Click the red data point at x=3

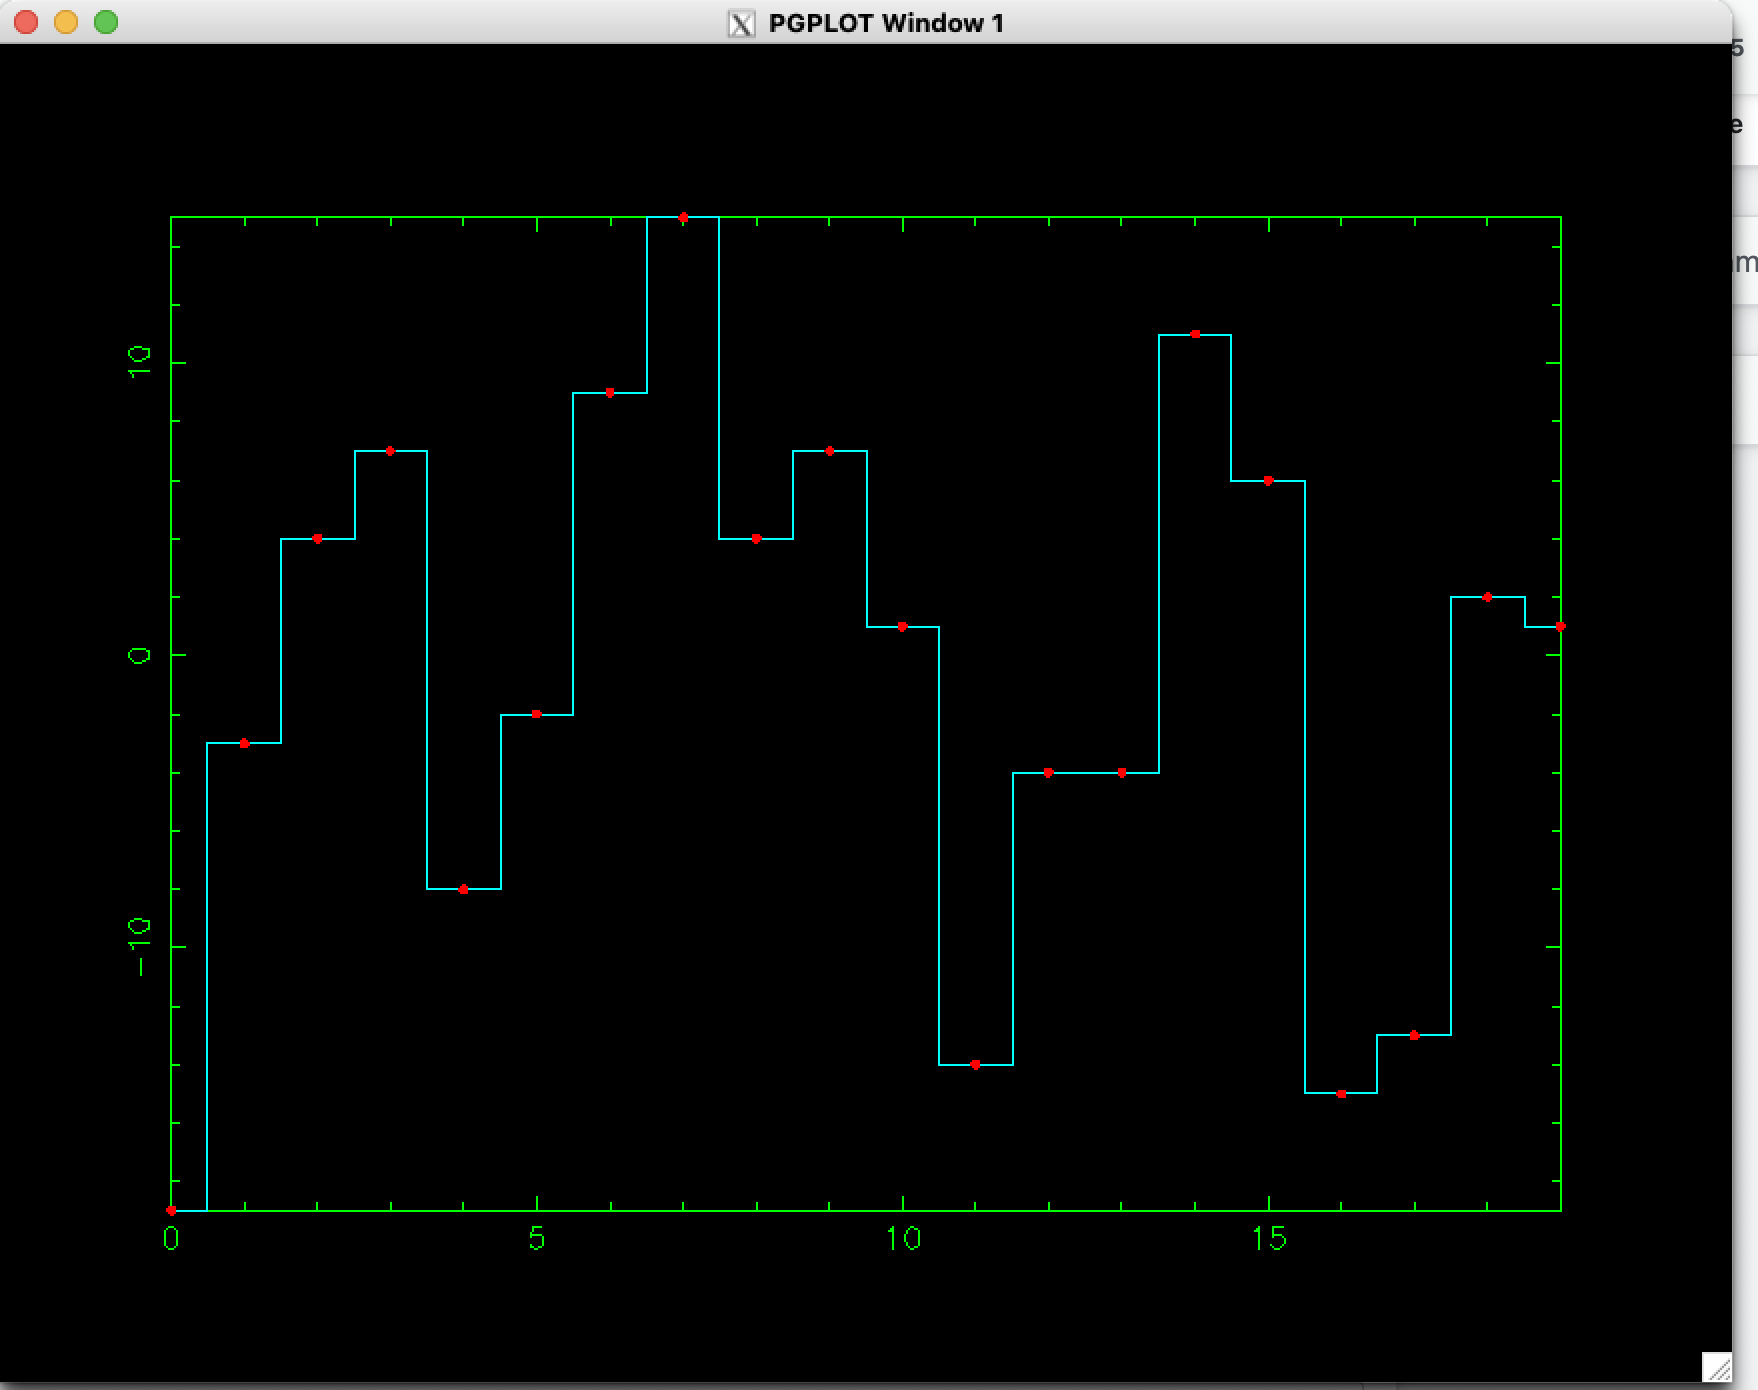pyautogui.click(x=390, y=451)
